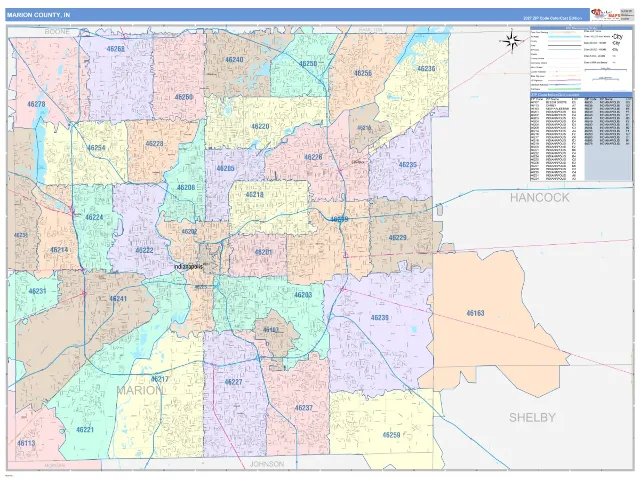640x480 pixels.
Task: Select ZIP code label 46219
Action: (x=339, y=220)
